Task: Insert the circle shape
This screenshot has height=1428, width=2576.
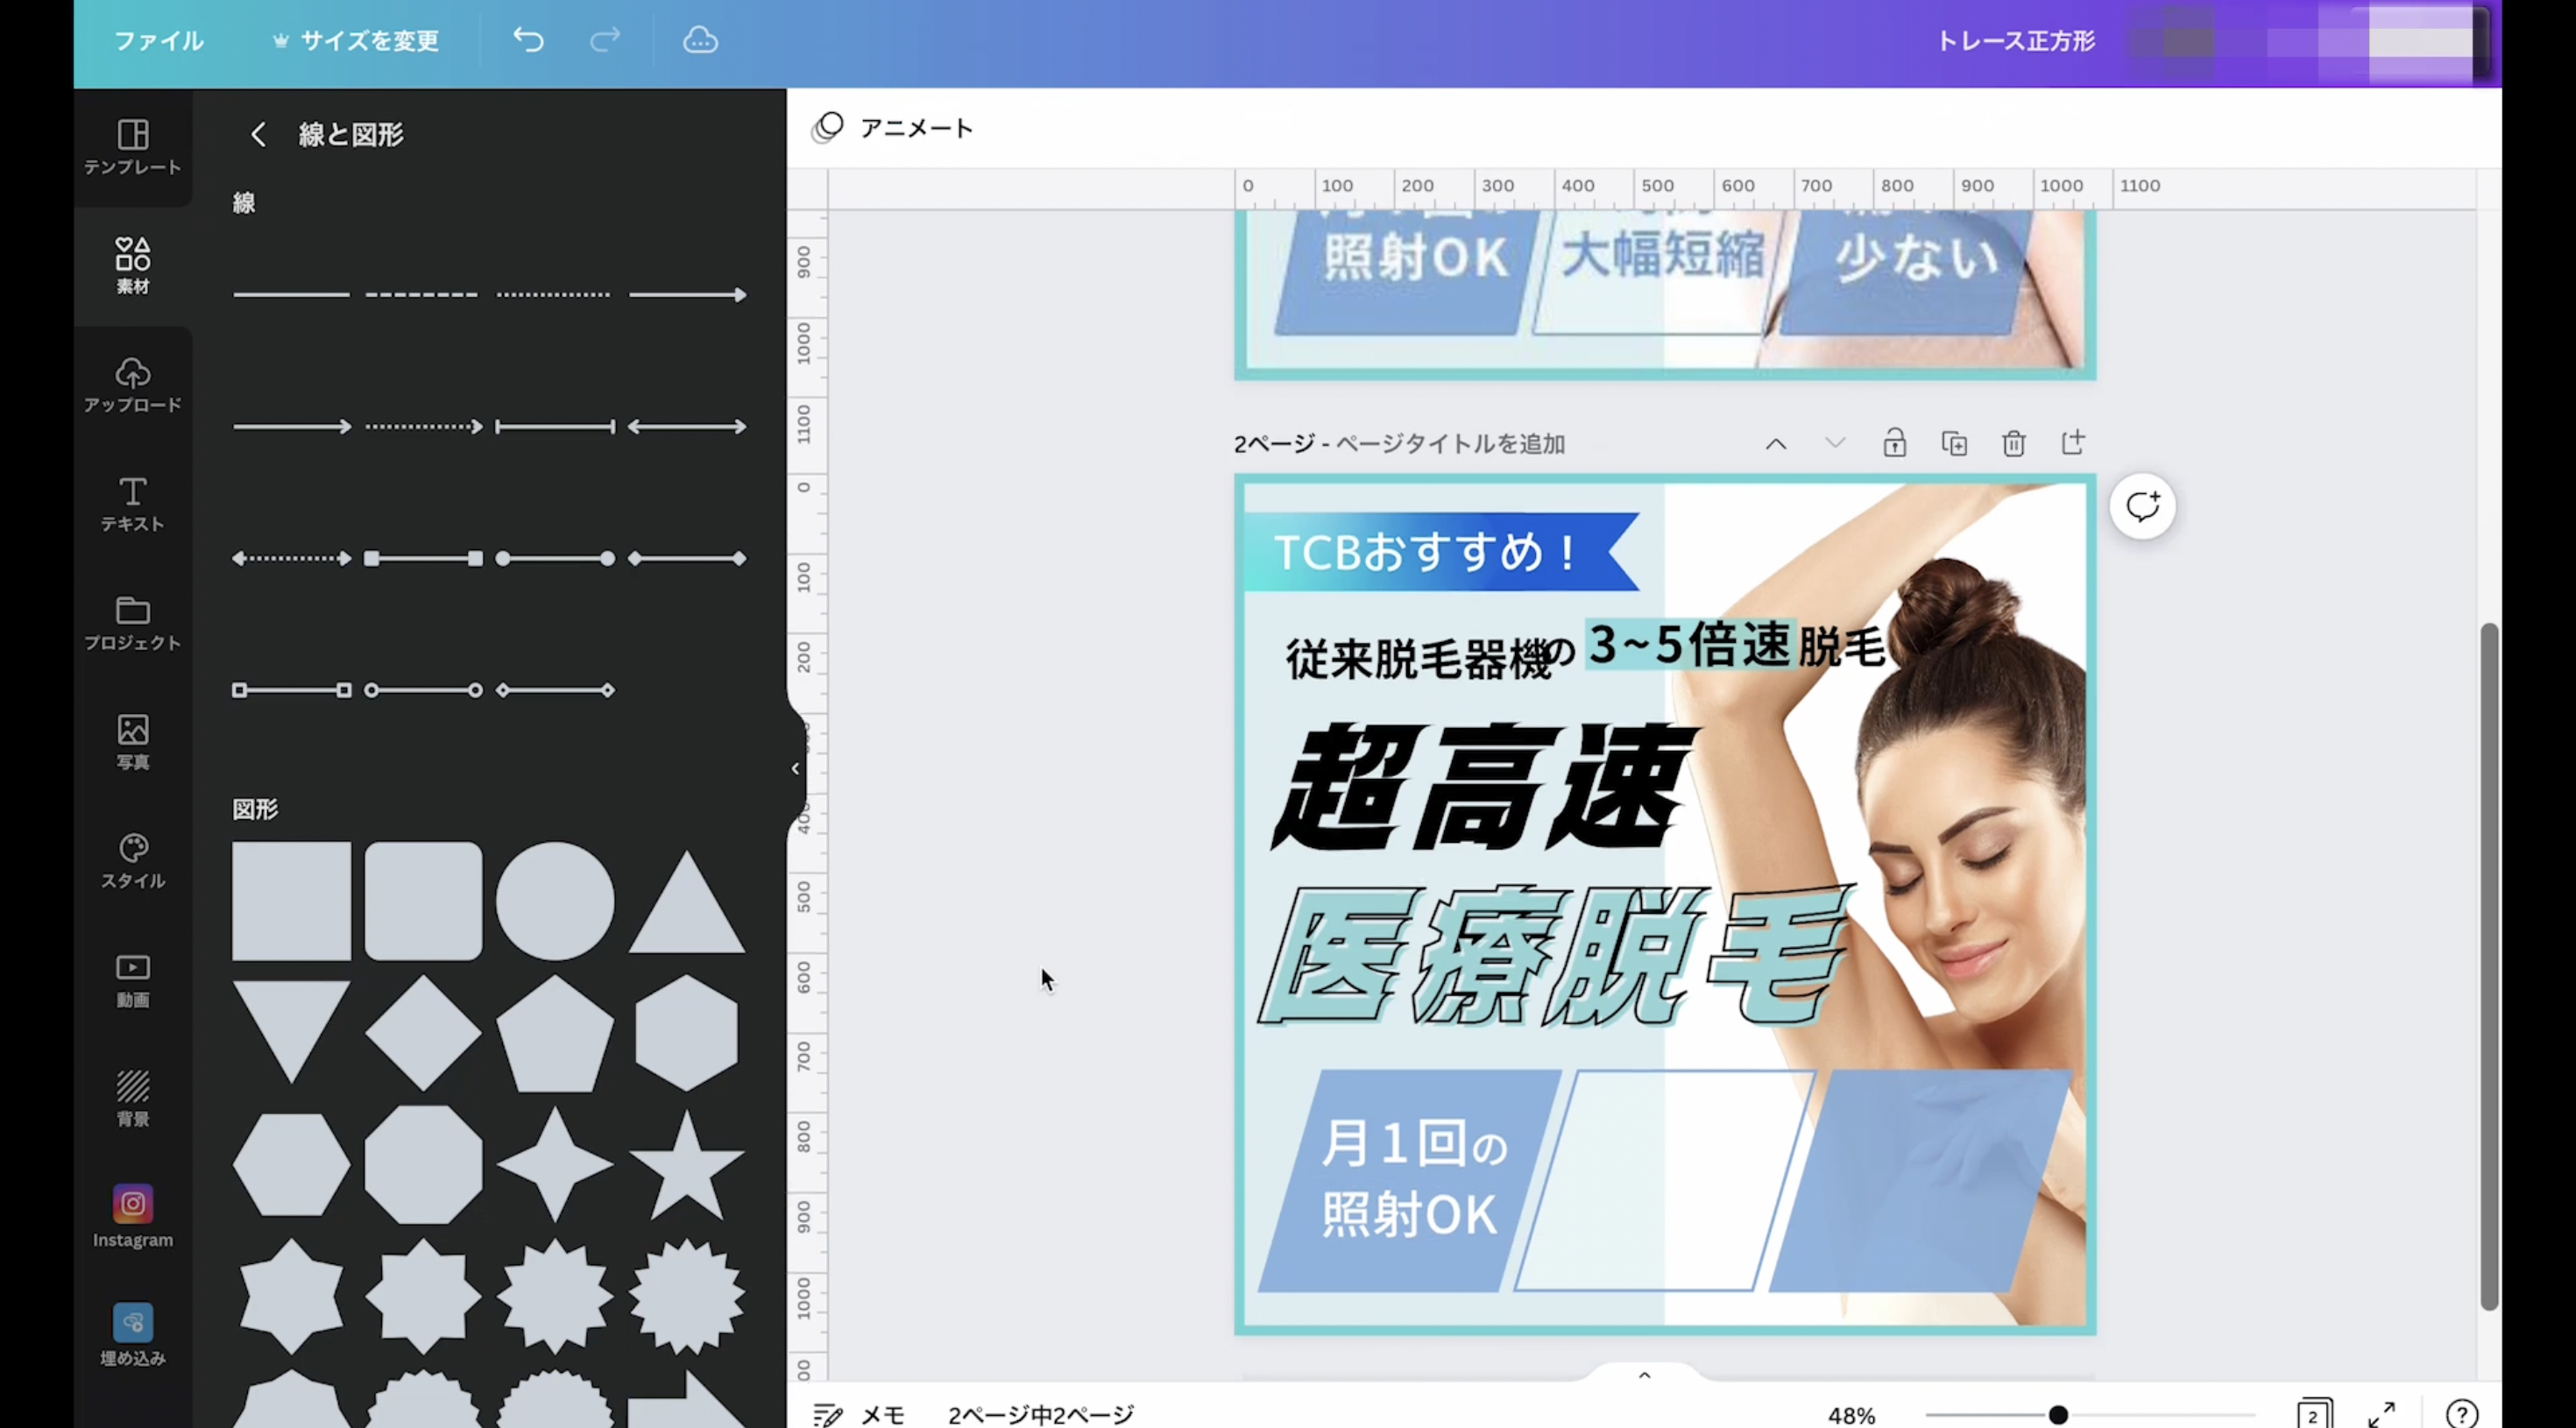Action: pos(555,900)
